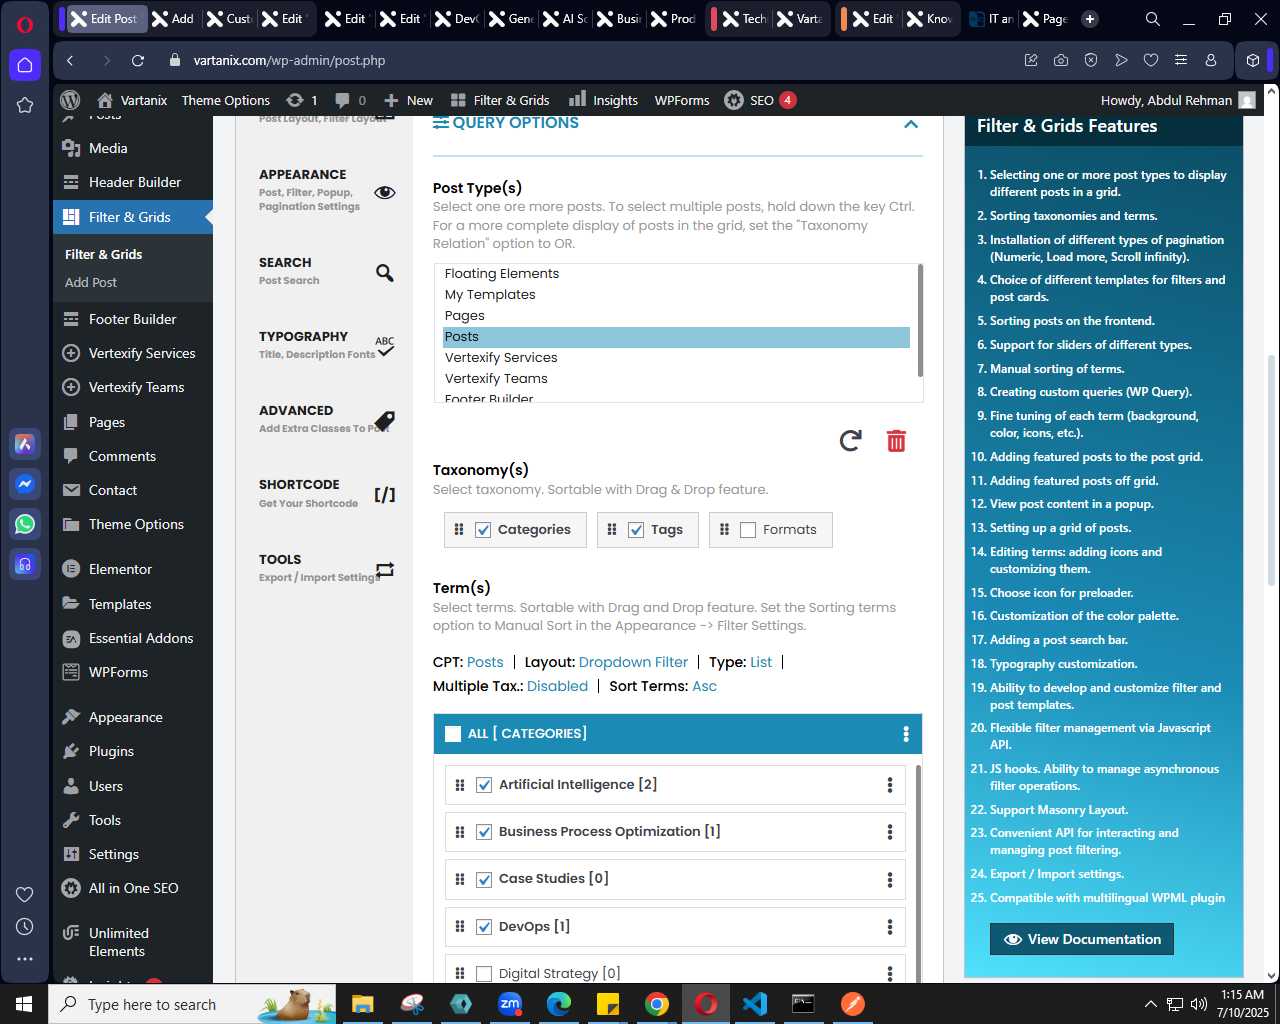Open Chrome from the taskbar
The image size is (1280, 1024).
(x=657, y=1004)
